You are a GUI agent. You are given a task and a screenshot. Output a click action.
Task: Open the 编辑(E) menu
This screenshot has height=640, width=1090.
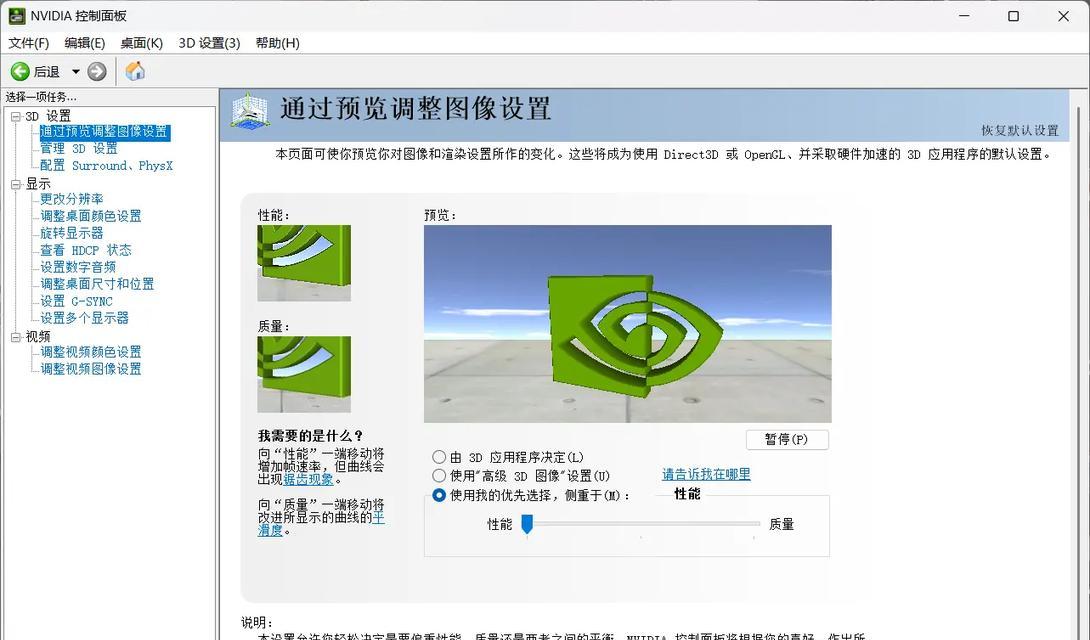tap(84, 43)
